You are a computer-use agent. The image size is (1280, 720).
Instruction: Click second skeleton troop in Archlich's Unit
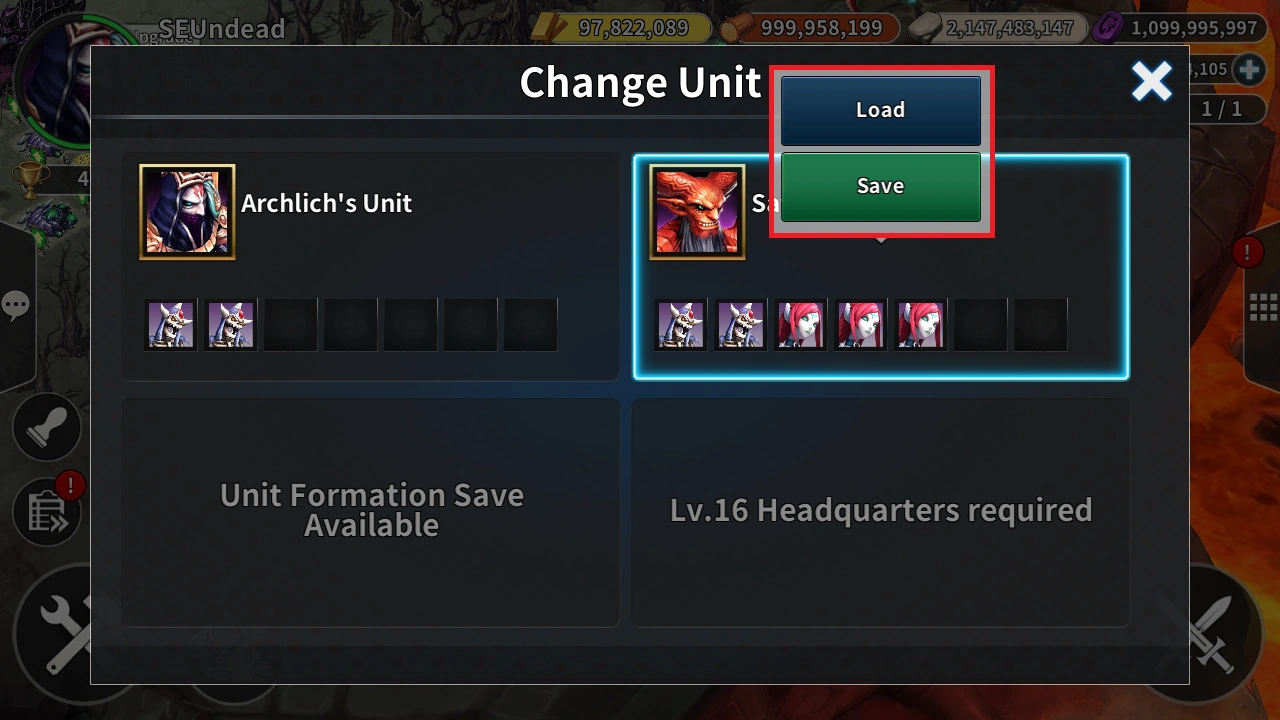pos(231,325)
